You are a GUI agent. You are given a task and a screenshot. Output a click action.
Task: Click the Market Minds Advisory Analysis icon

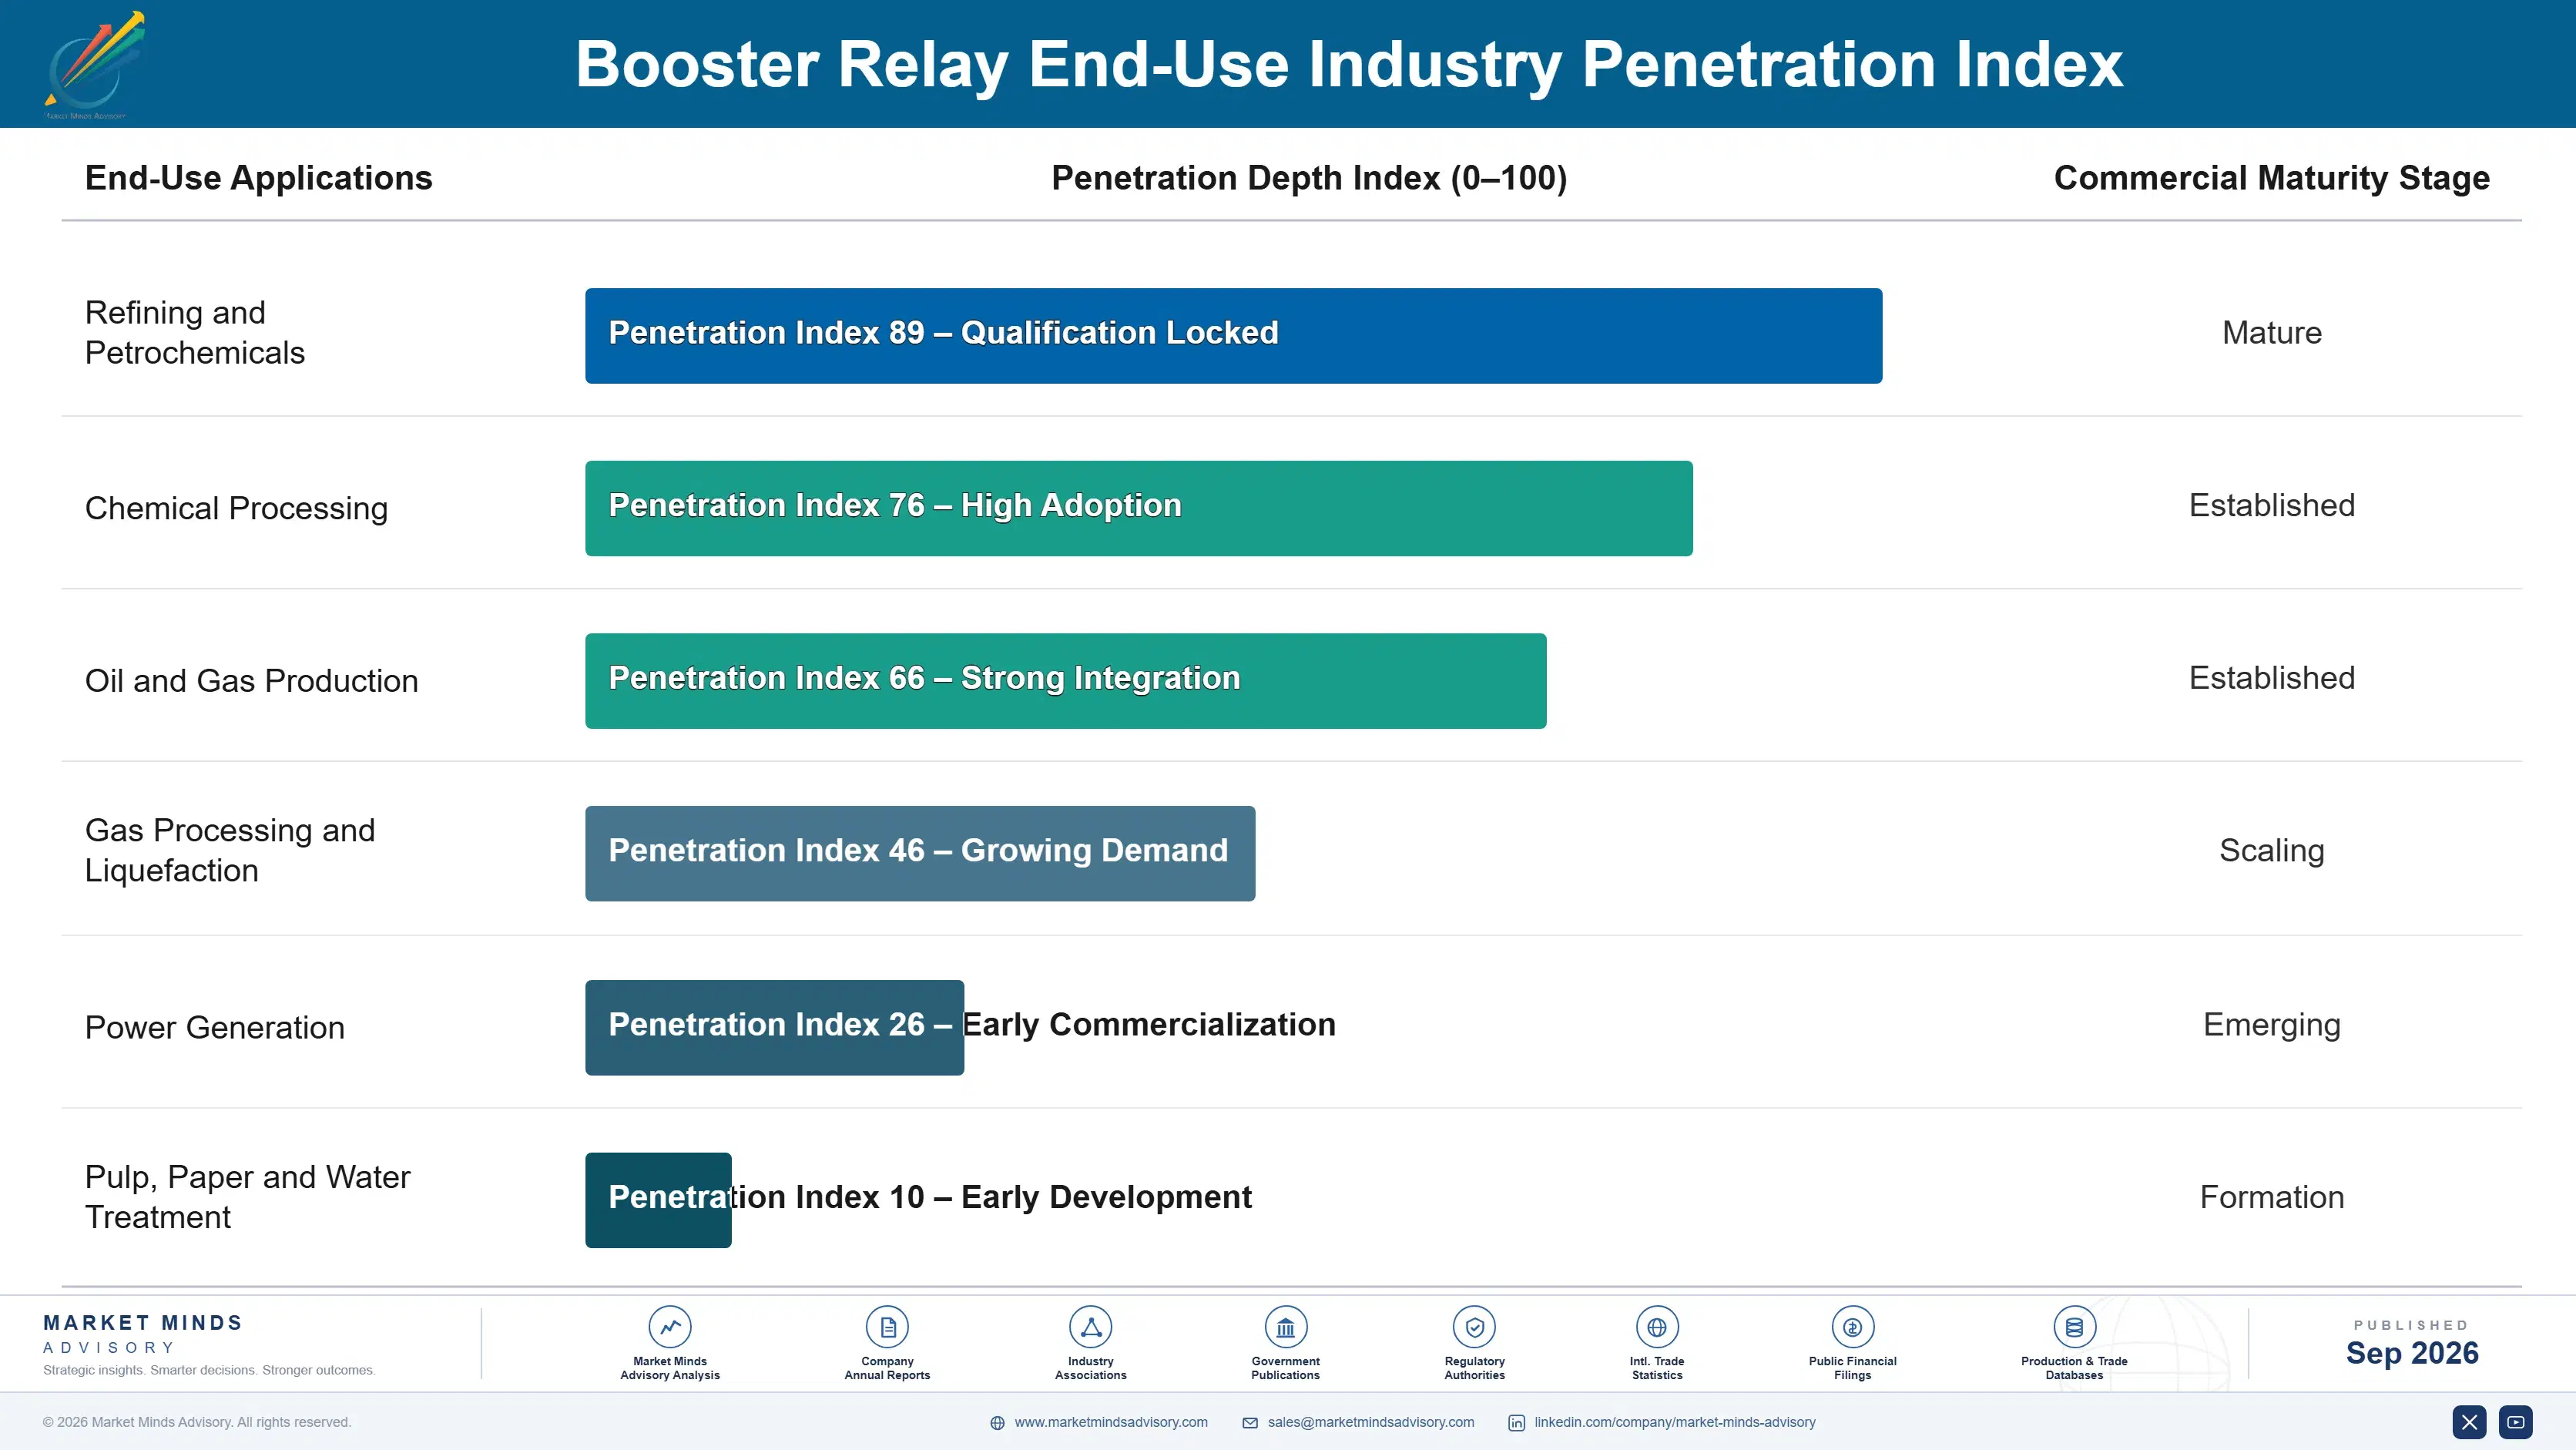[x=670, y=1327]
